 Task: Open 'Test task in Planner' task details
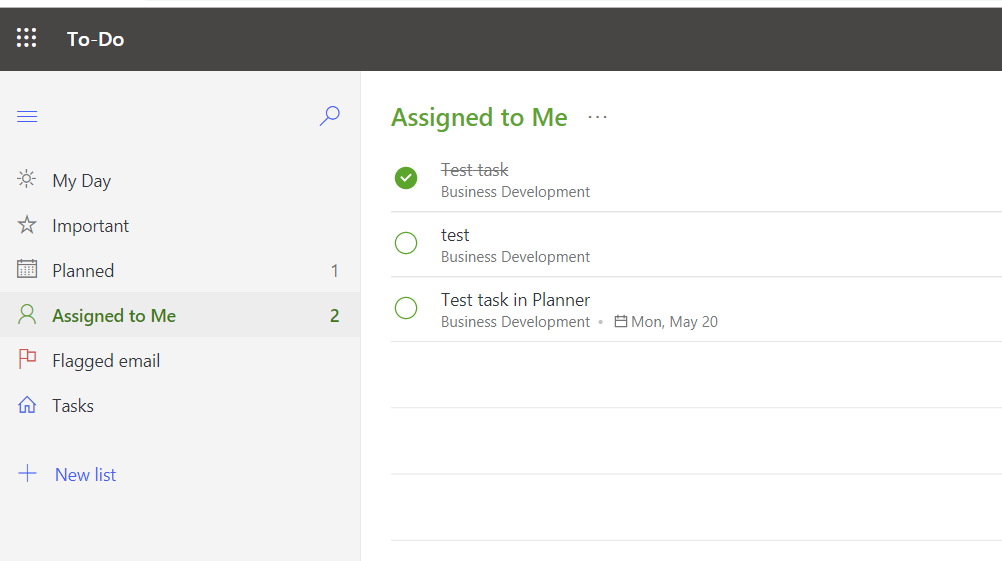click(515, 300)
